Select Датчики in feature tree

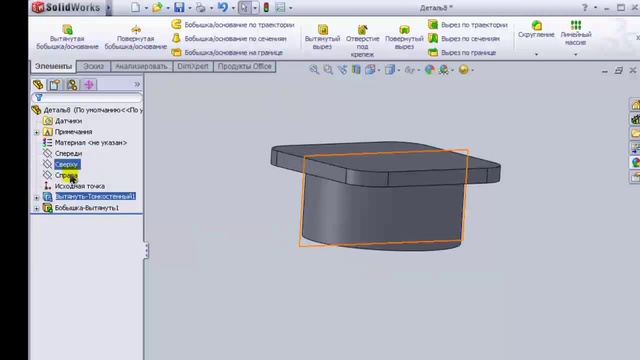(62, 121)
